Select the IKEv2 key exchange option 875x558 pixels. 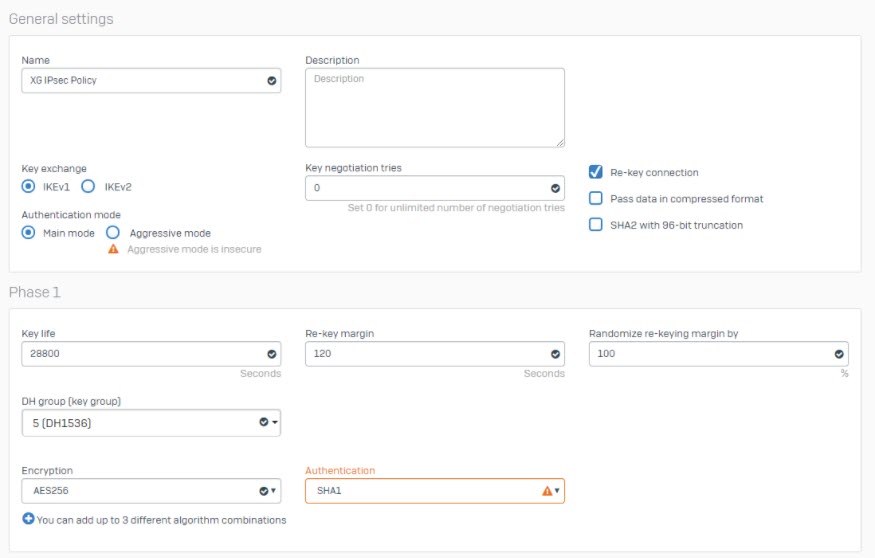pos(88,186)
